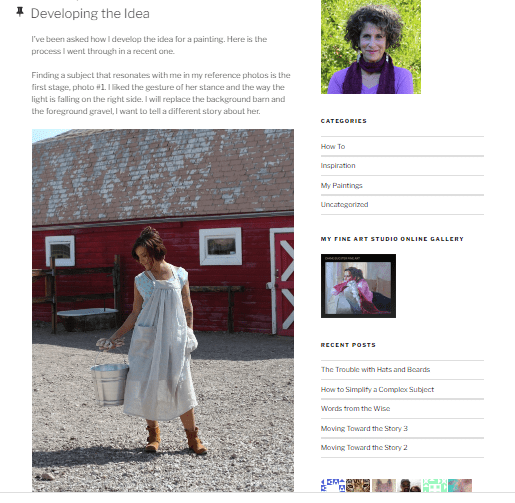Click the sticky pin icon beside post title
Viewport: 515px width, 503px height.
pyautogui.click(x=20, y=12)
